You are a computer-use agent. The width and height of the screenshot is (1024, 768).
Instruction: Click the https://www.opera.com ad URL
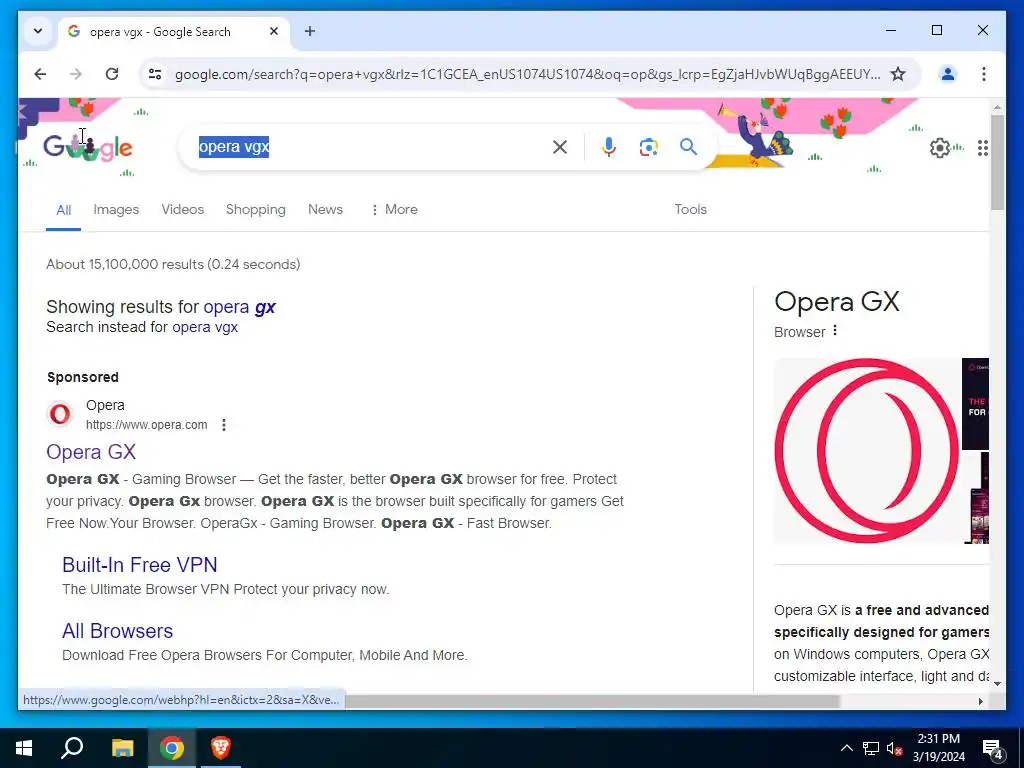[x=147, y=425]
